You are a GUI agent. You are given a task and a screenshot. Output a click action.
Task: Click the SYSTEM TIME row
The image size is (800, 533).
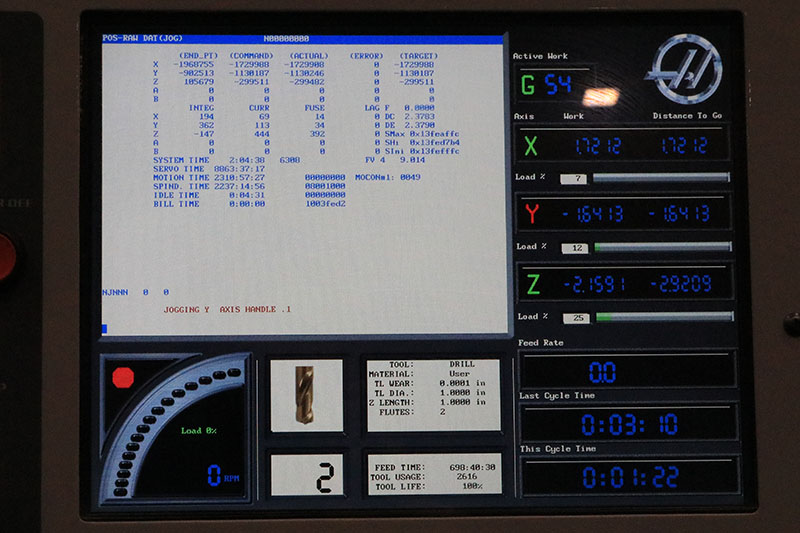[x=227, y=160]
